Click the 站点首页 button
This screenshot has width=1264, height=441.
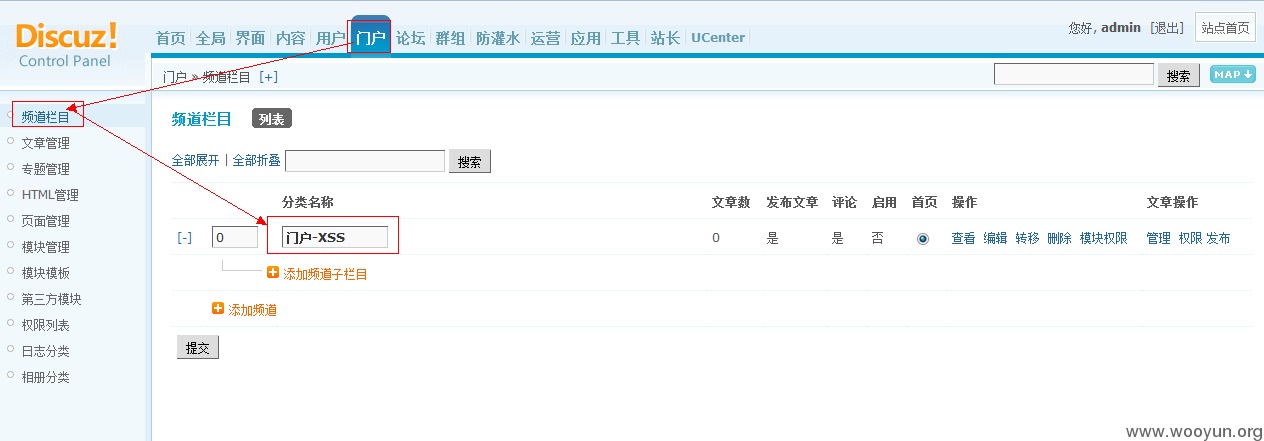pos(1225,27)
